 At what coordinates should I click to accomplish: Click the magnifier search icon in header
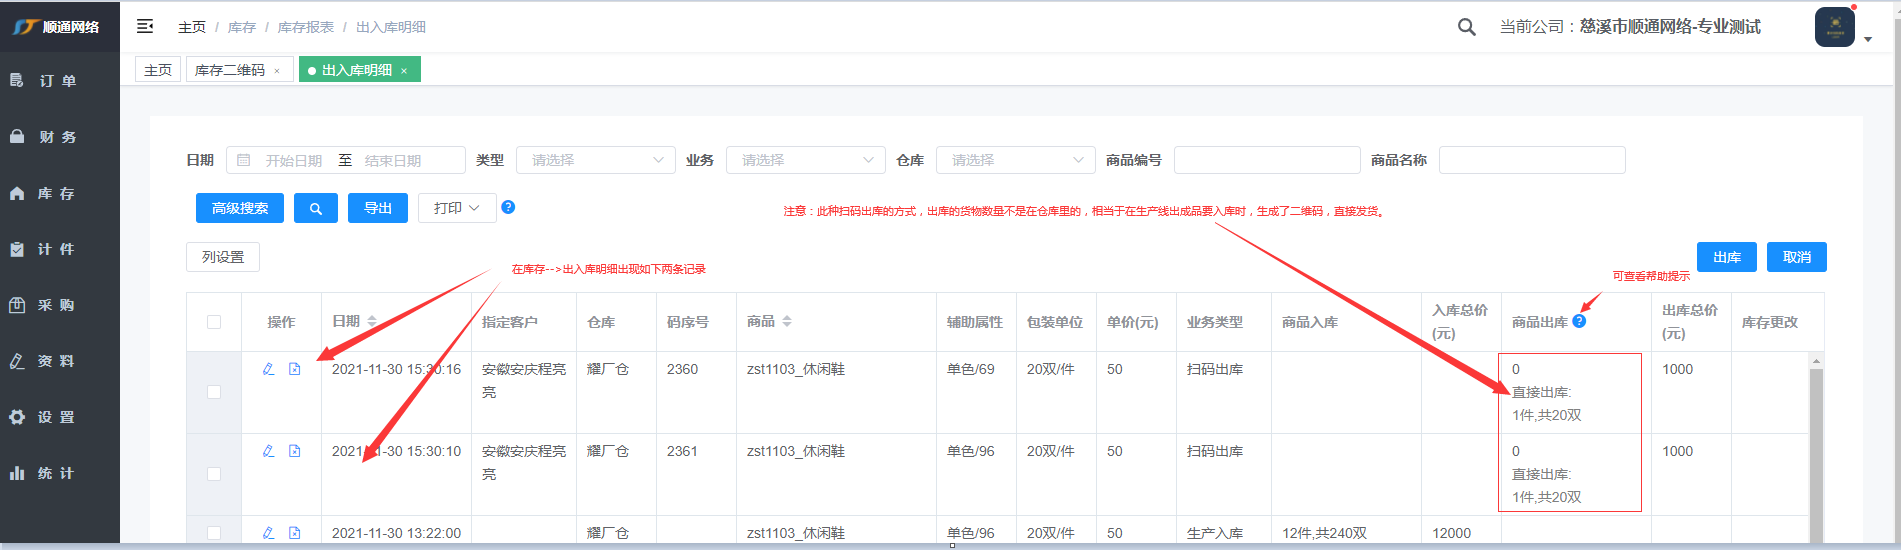1466,27
